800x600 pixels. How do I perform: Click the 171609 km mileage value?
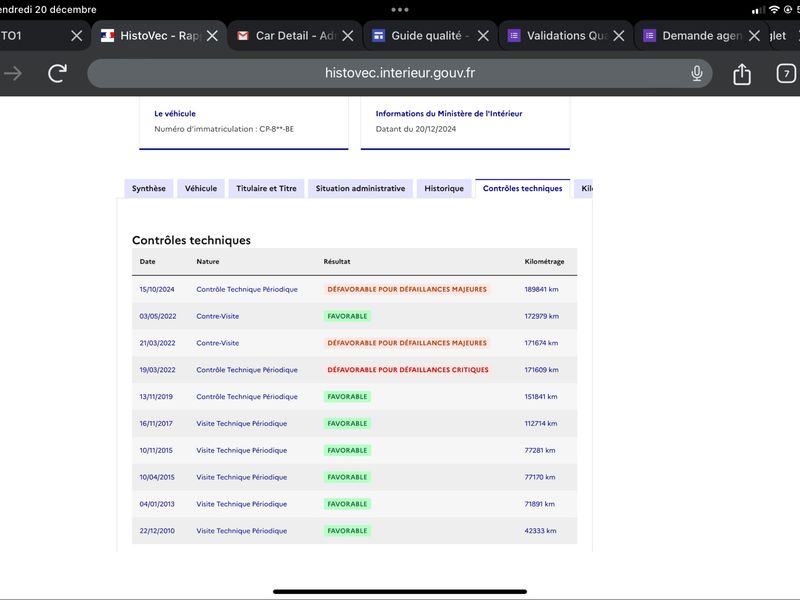coord(541,370)
